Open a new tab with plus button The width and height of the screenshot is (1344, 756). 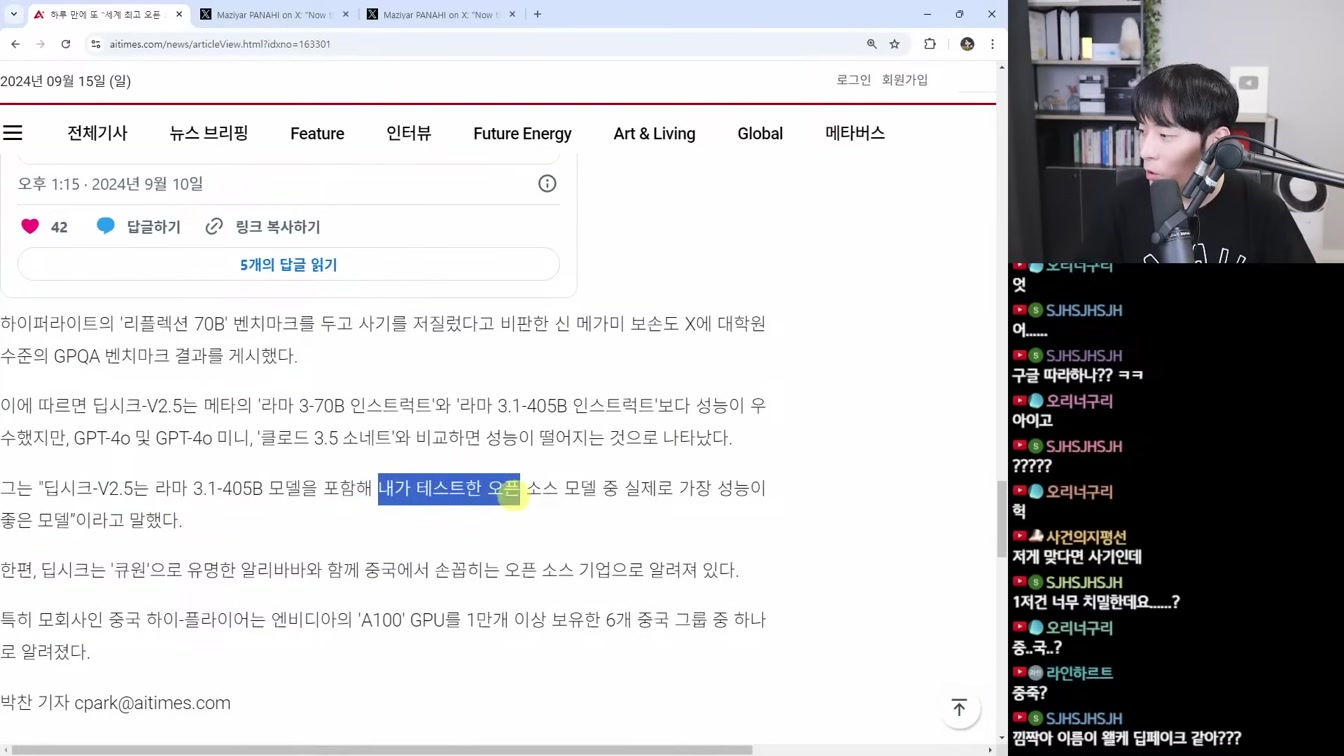pos(537,14)
